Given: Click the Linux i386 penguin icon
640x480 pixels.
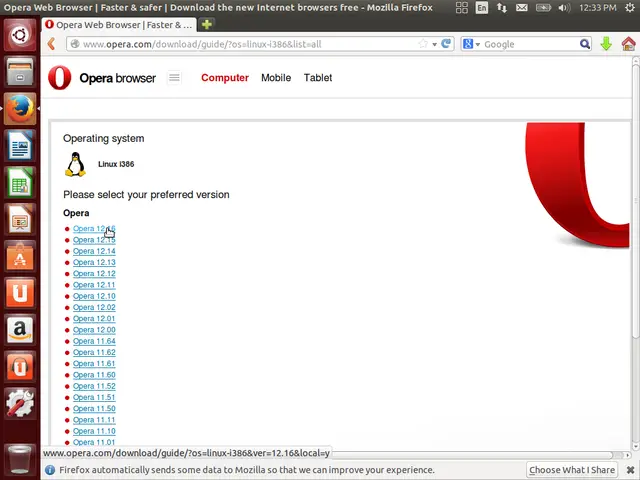Looking at the screenshot, I should click(x=76, y=164).
